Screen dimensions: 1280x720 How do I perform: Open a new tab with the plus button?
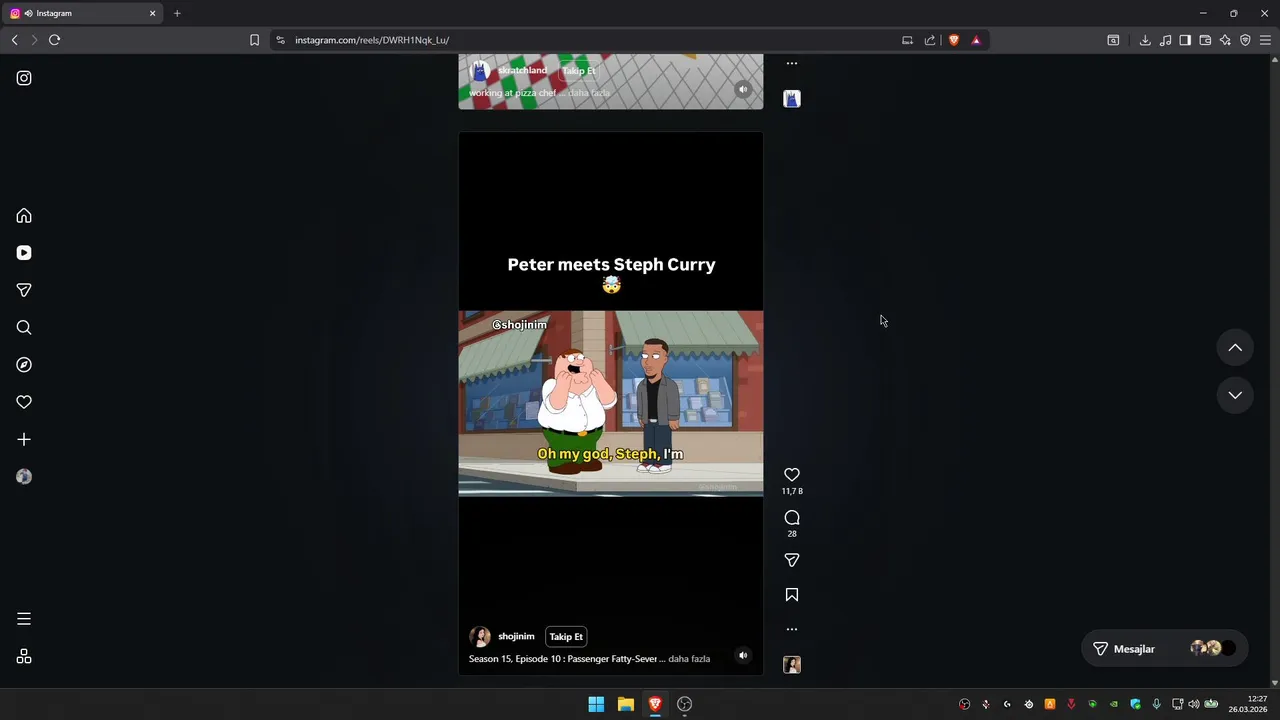(177, 13)
